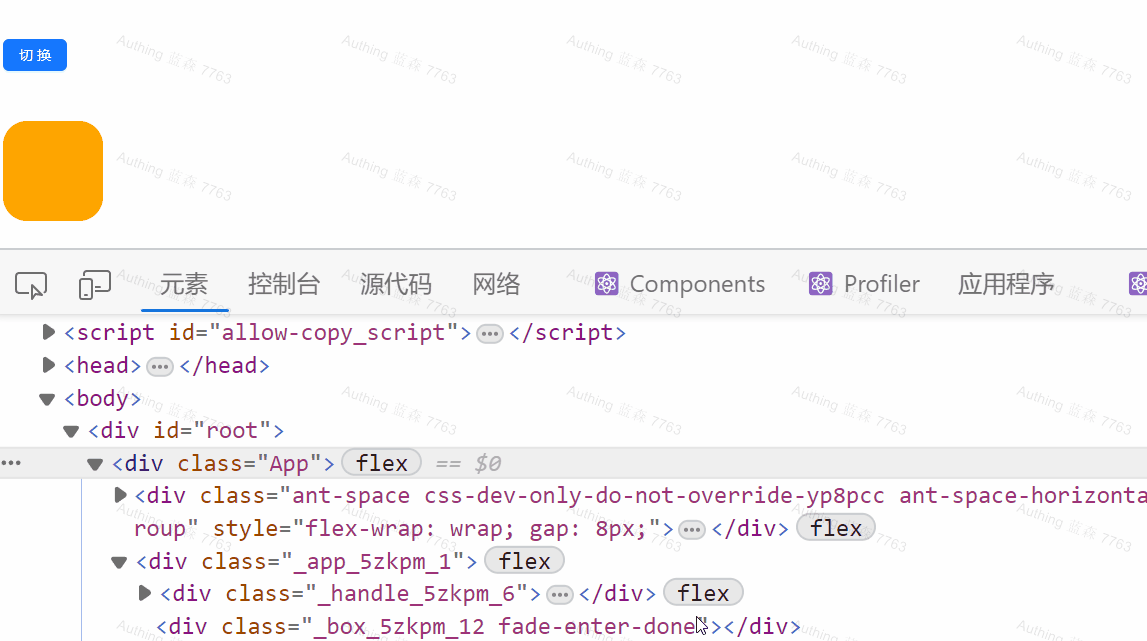Image resolution: width=1147 pixels, height=641 pixels.
Task: Expand the allow-copy_script script node
Action: pos(48,332)
